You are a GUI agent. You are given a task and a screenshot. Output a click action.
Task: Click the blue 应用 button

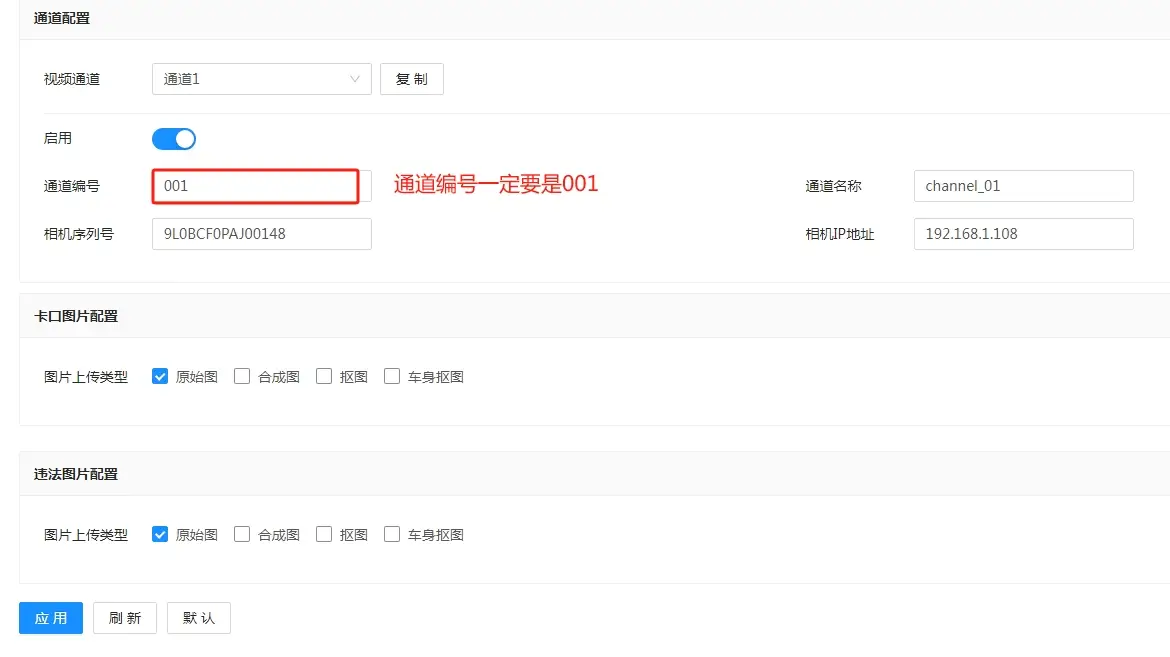[51, 618]
